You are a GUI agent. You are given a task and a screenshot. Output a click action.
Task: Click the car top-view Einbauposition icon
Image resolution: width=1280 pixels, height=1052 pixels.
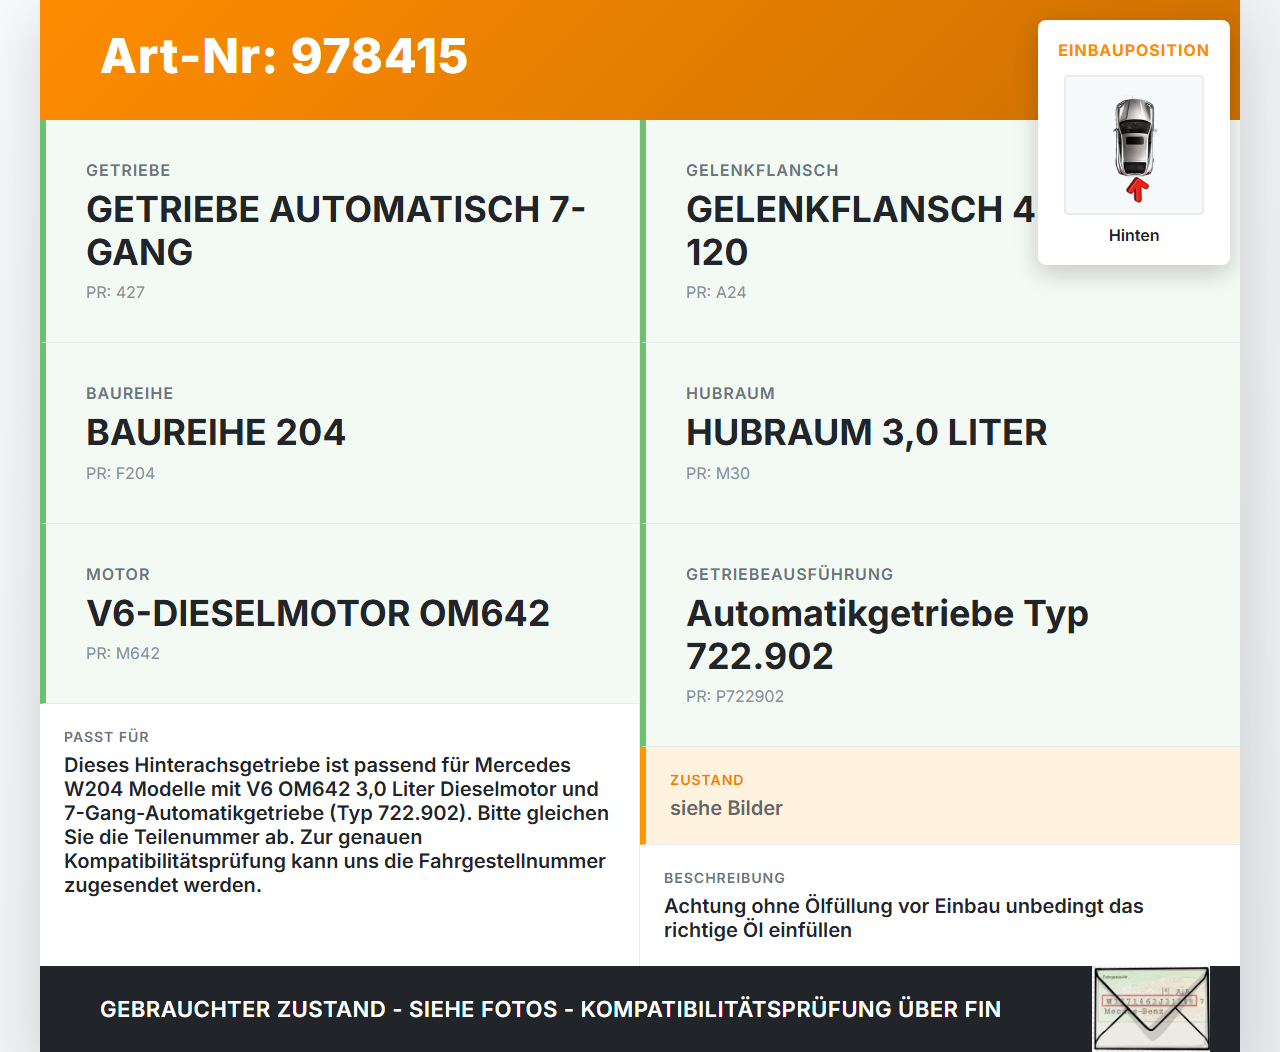coord(1133,144)
